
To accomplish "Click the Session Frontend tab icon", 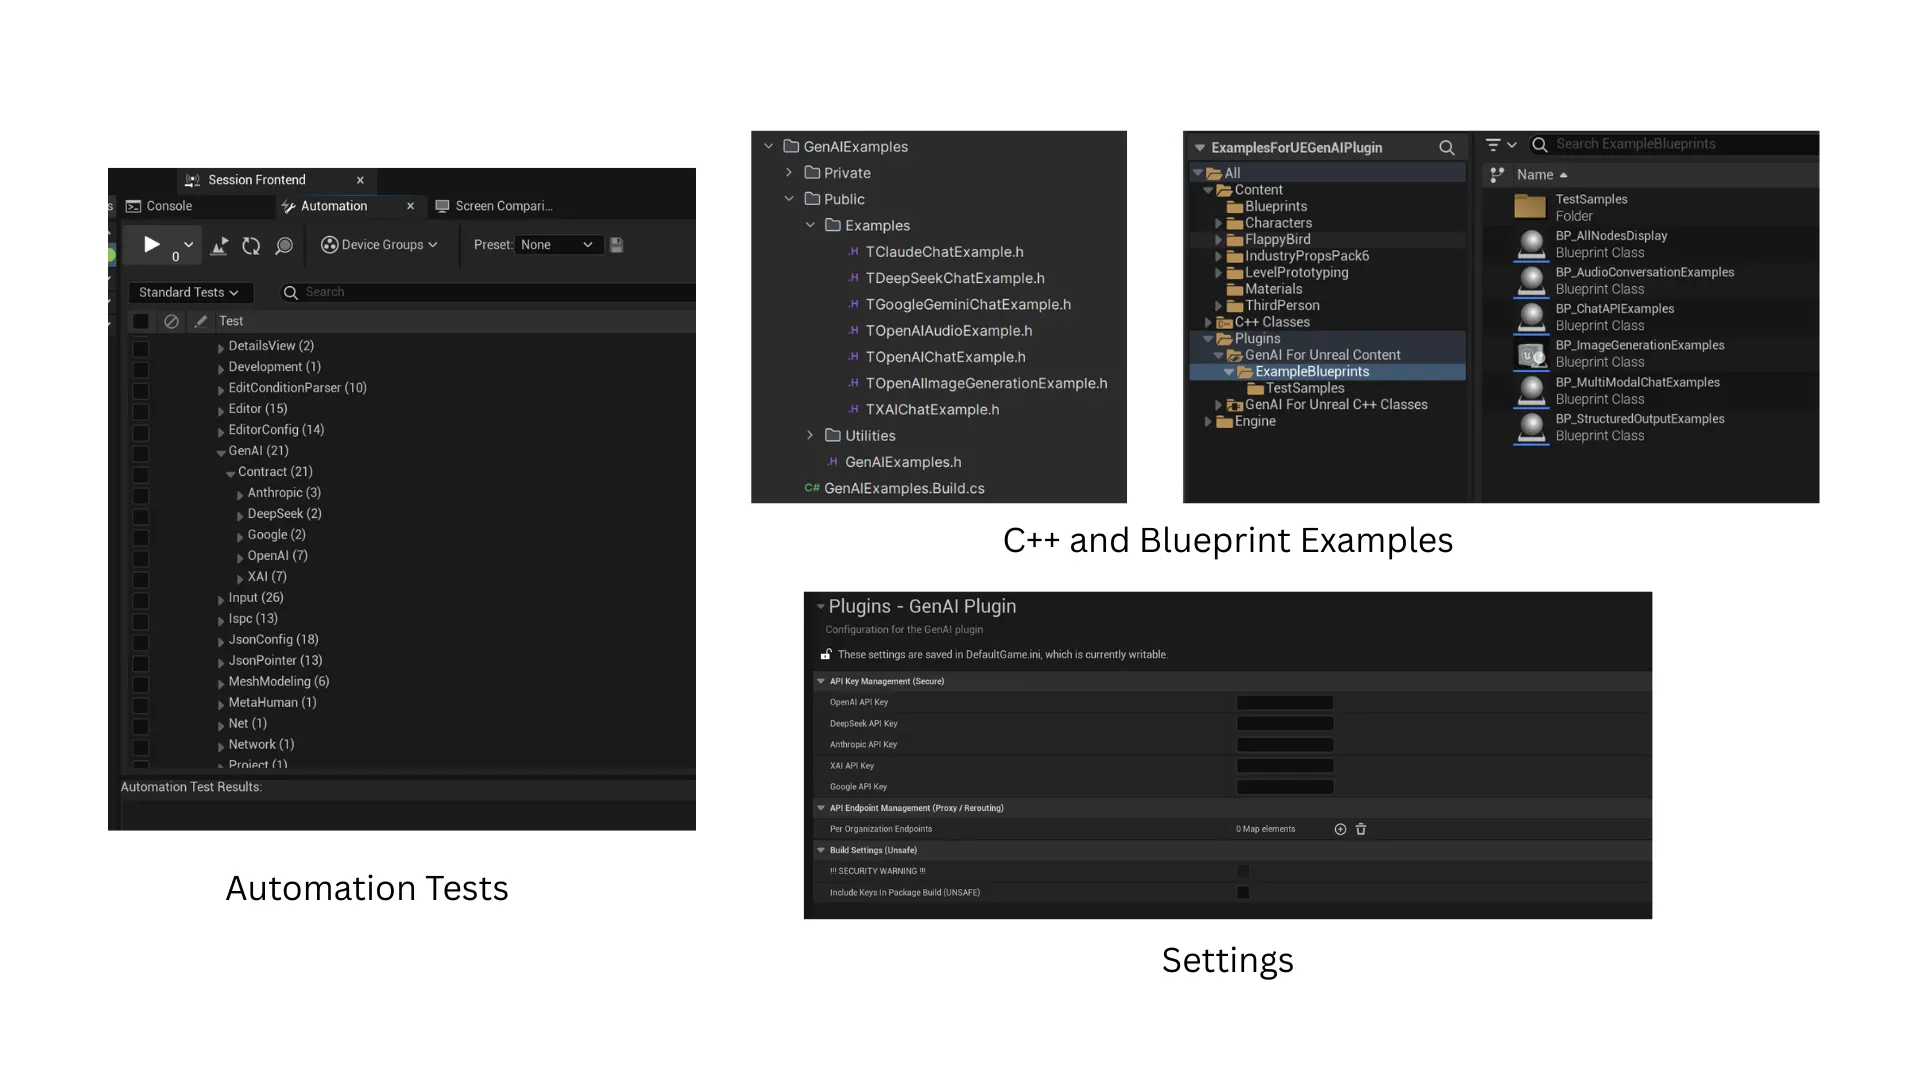I will (x=192, y=180).
